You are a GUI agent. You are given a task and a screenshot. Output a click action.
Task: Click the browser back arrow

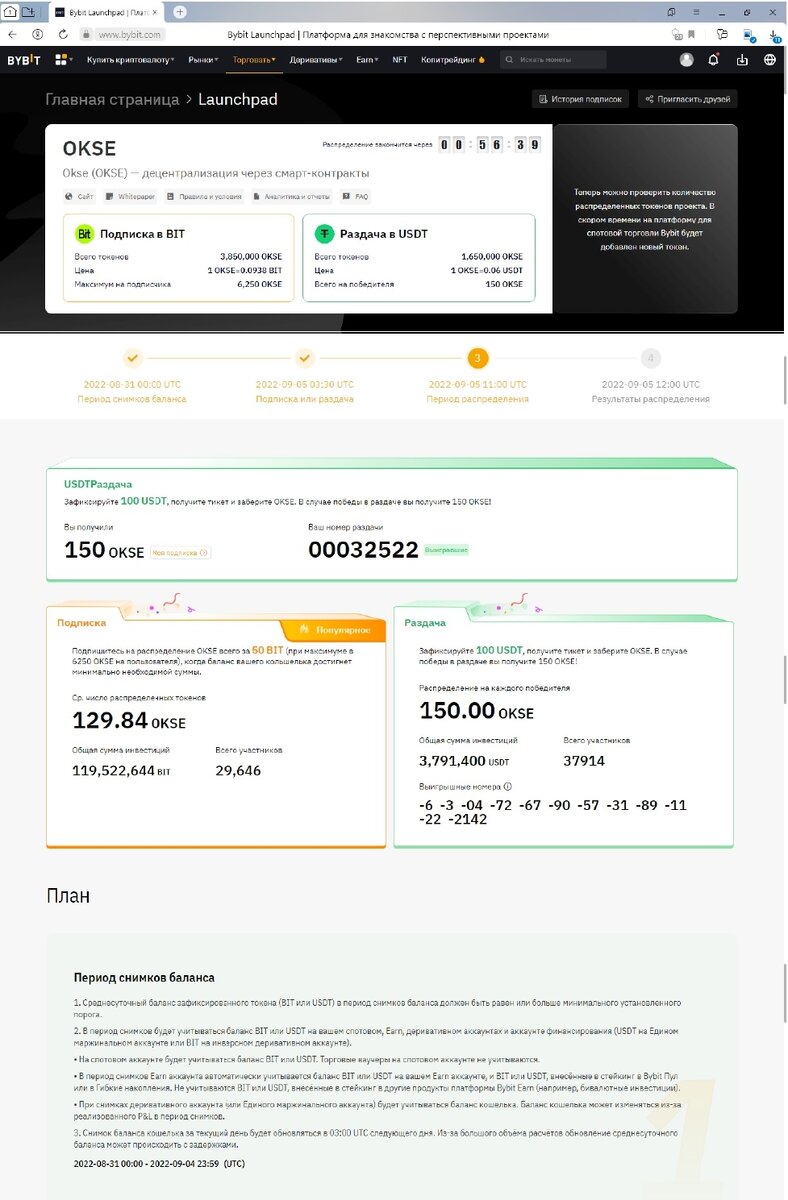12,34
